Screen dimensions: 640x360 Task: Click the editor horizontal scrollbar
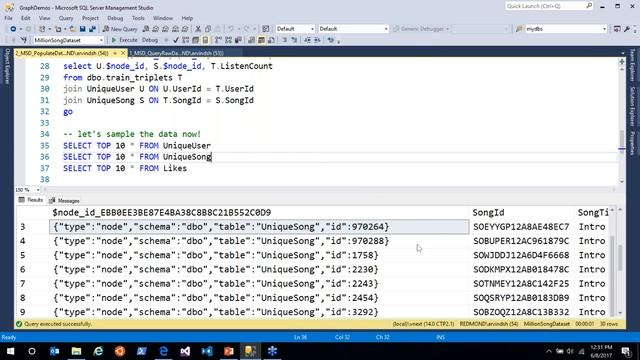point(329,190)
